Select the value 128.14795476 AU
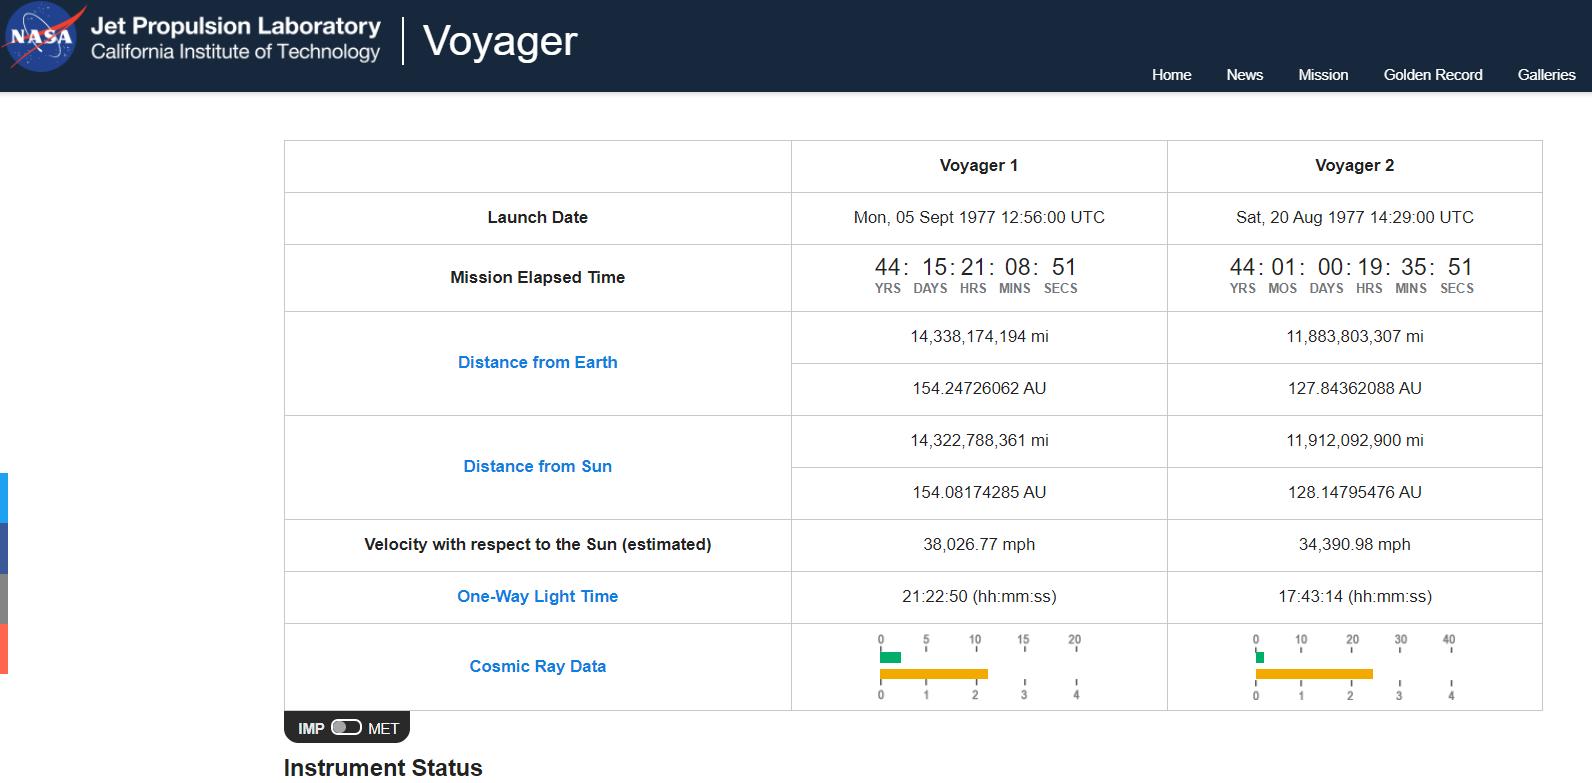 point(1355,493)
